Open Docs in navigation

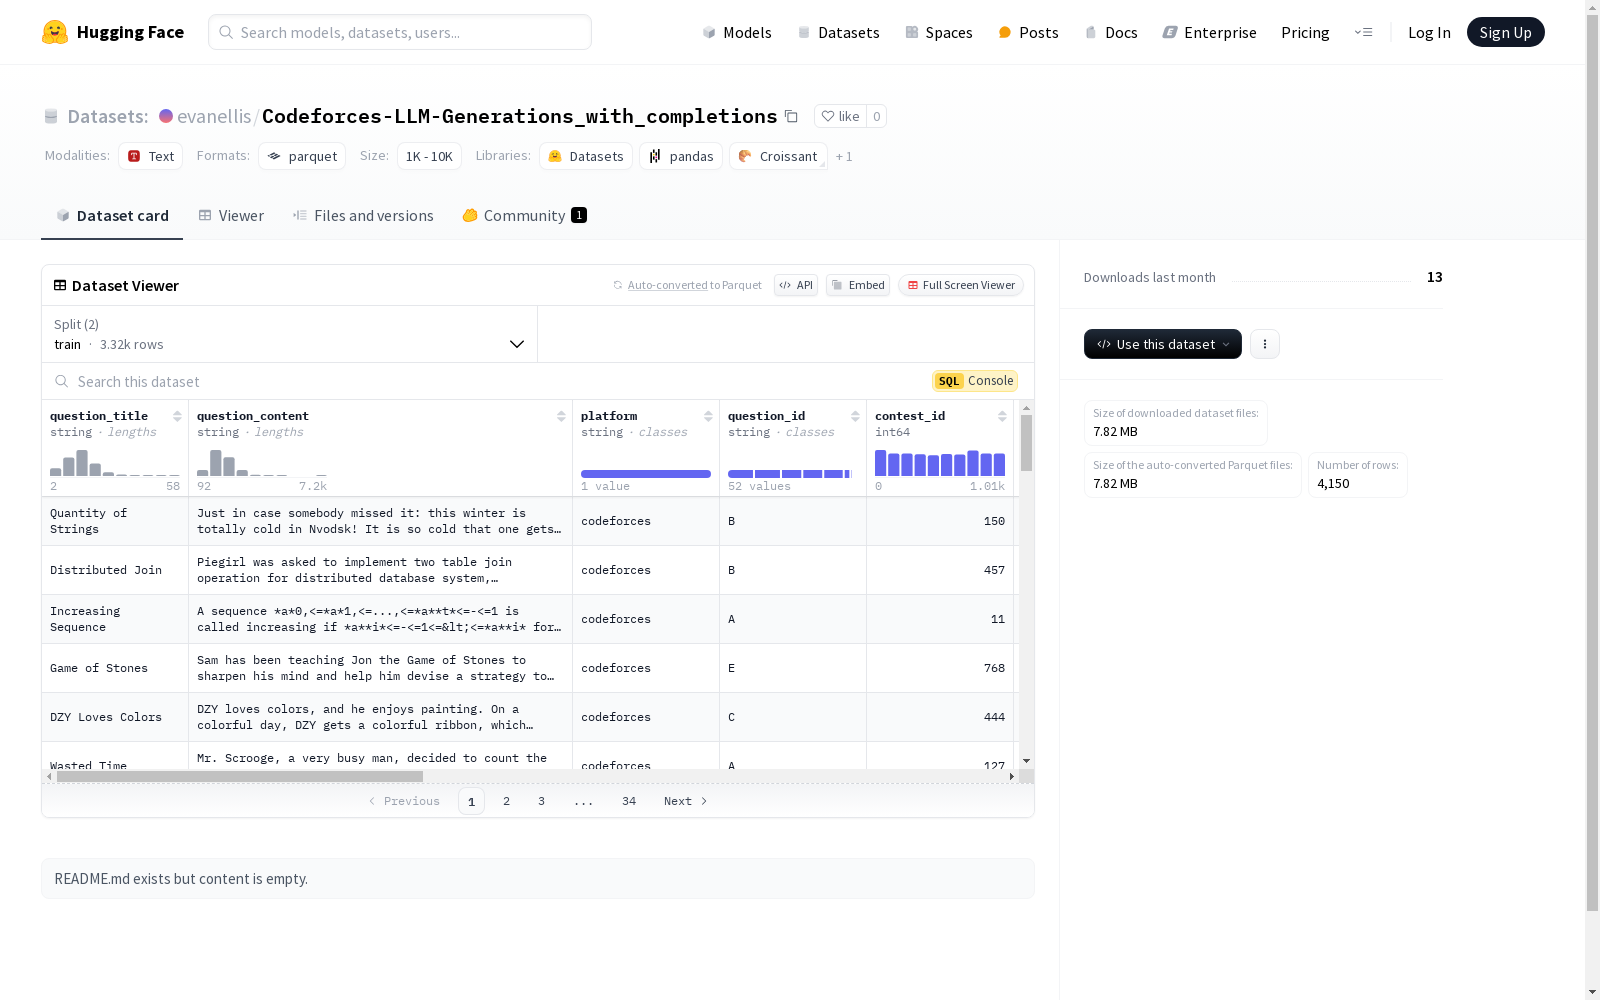coord(1111,32)
